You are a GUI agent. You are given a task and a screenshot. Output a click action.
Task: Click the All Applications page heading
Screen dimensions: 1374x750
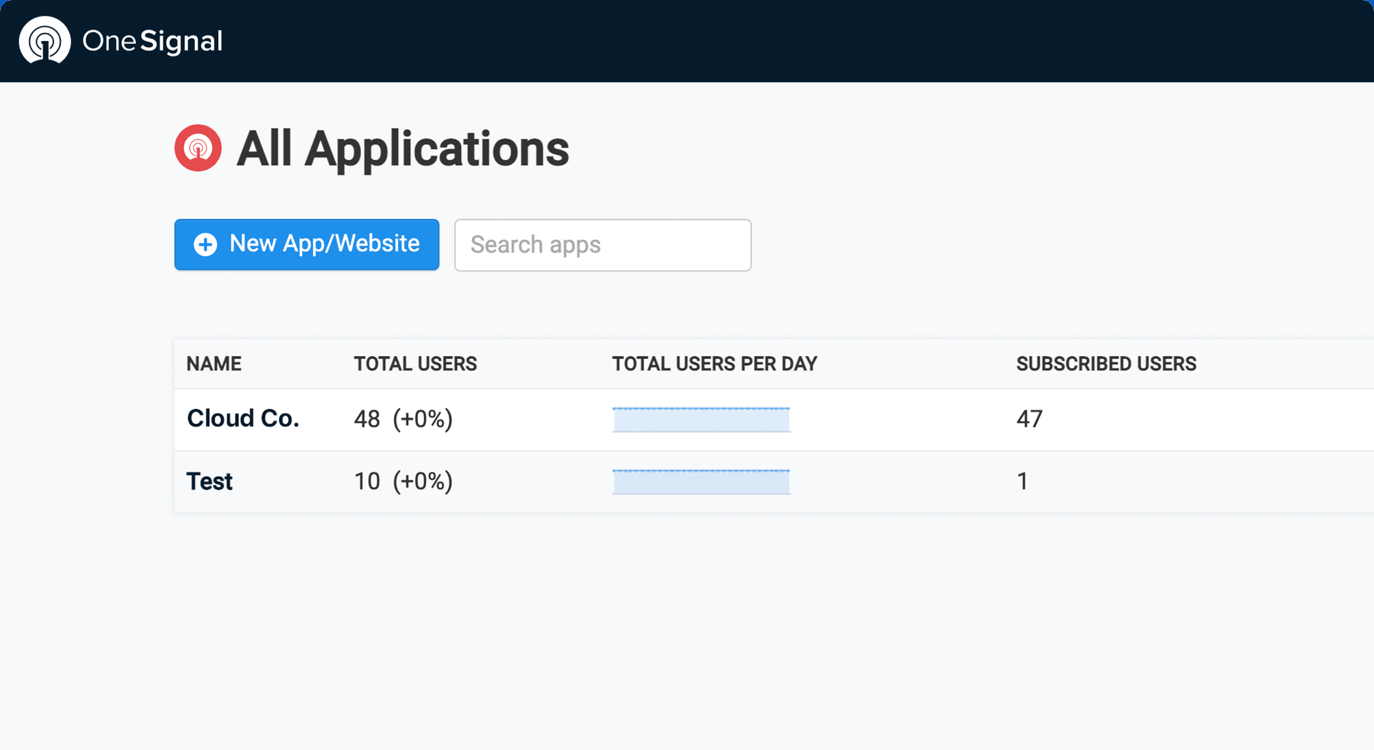click(x=403, y=149)
